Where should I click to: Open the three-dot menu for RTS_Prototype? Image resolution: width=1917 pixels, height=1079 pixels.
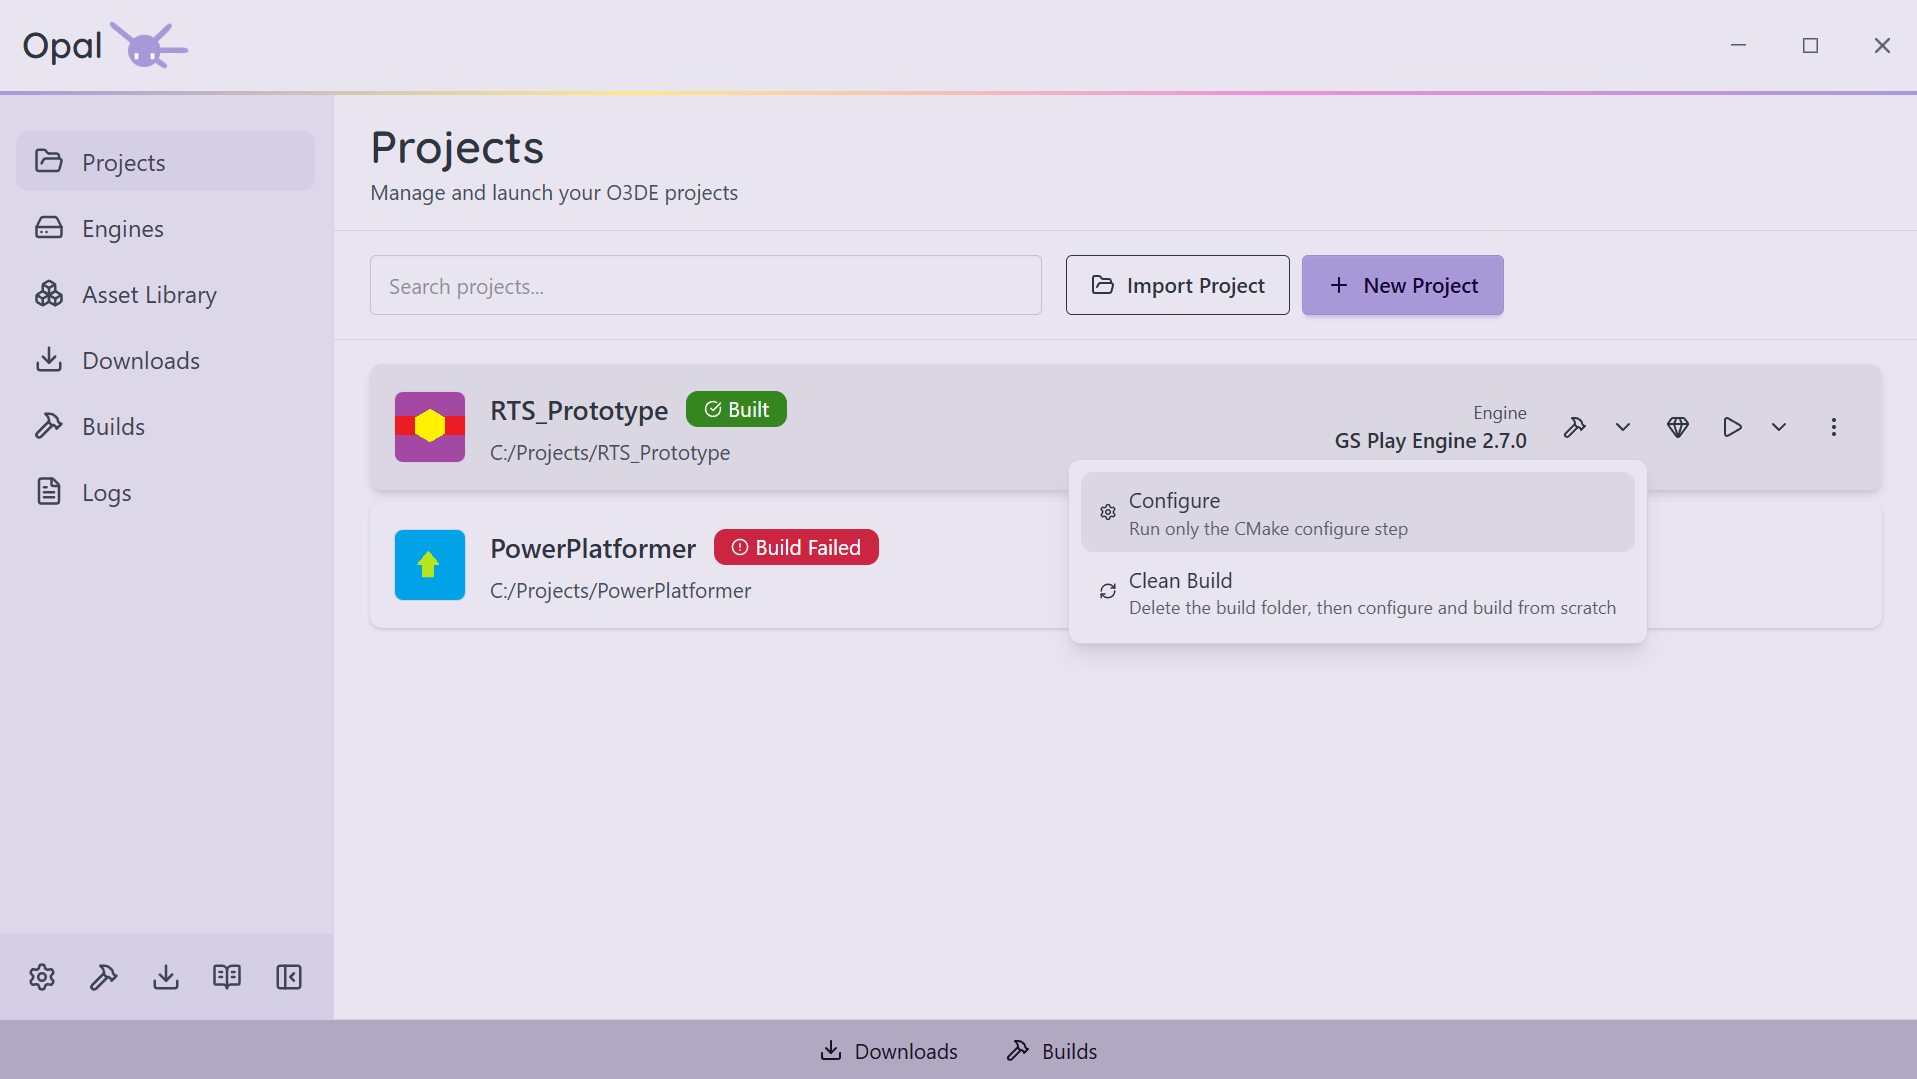tap(1833, 427)
